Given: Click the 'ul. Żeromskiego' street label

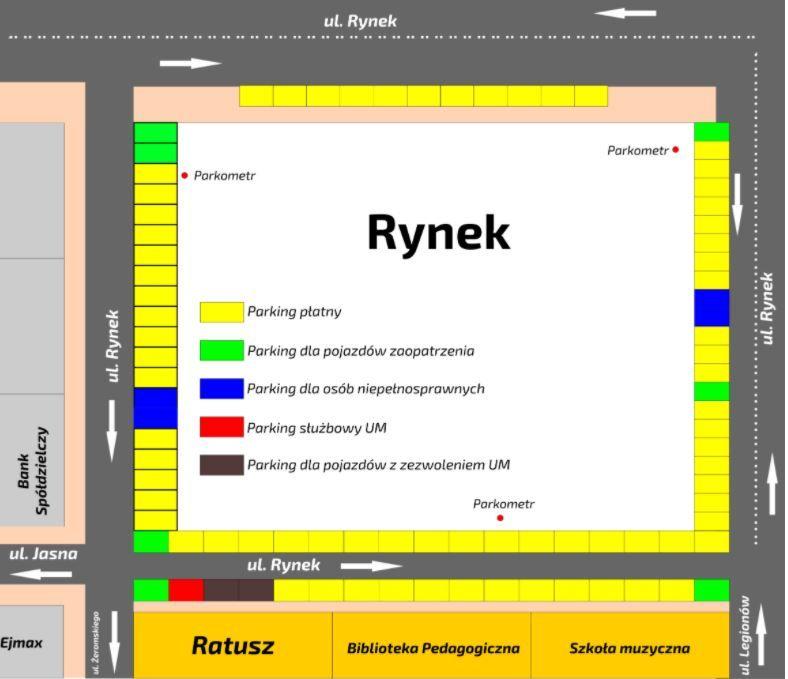Looking at the screenshot, I should (x=95, y=643).
